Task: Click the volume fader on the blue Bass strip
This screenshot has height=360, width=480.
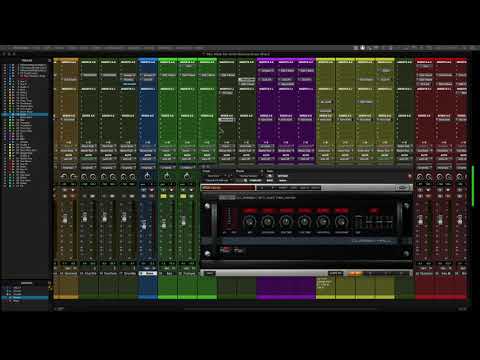Action: point(144,225)
